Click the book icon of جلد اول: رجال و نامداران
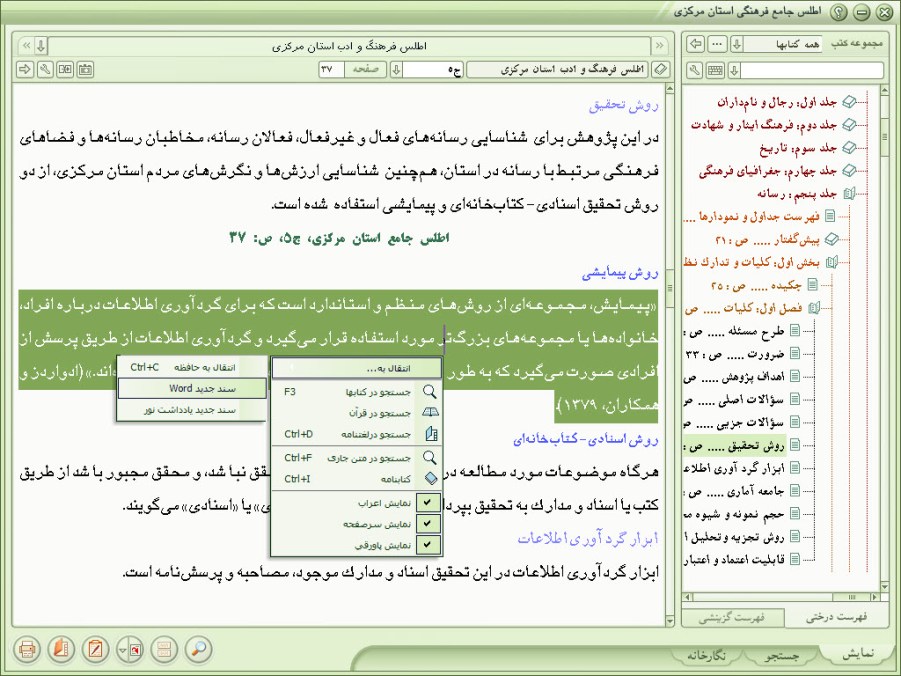This screenshot has height=676, width=901. coord(849,102)
